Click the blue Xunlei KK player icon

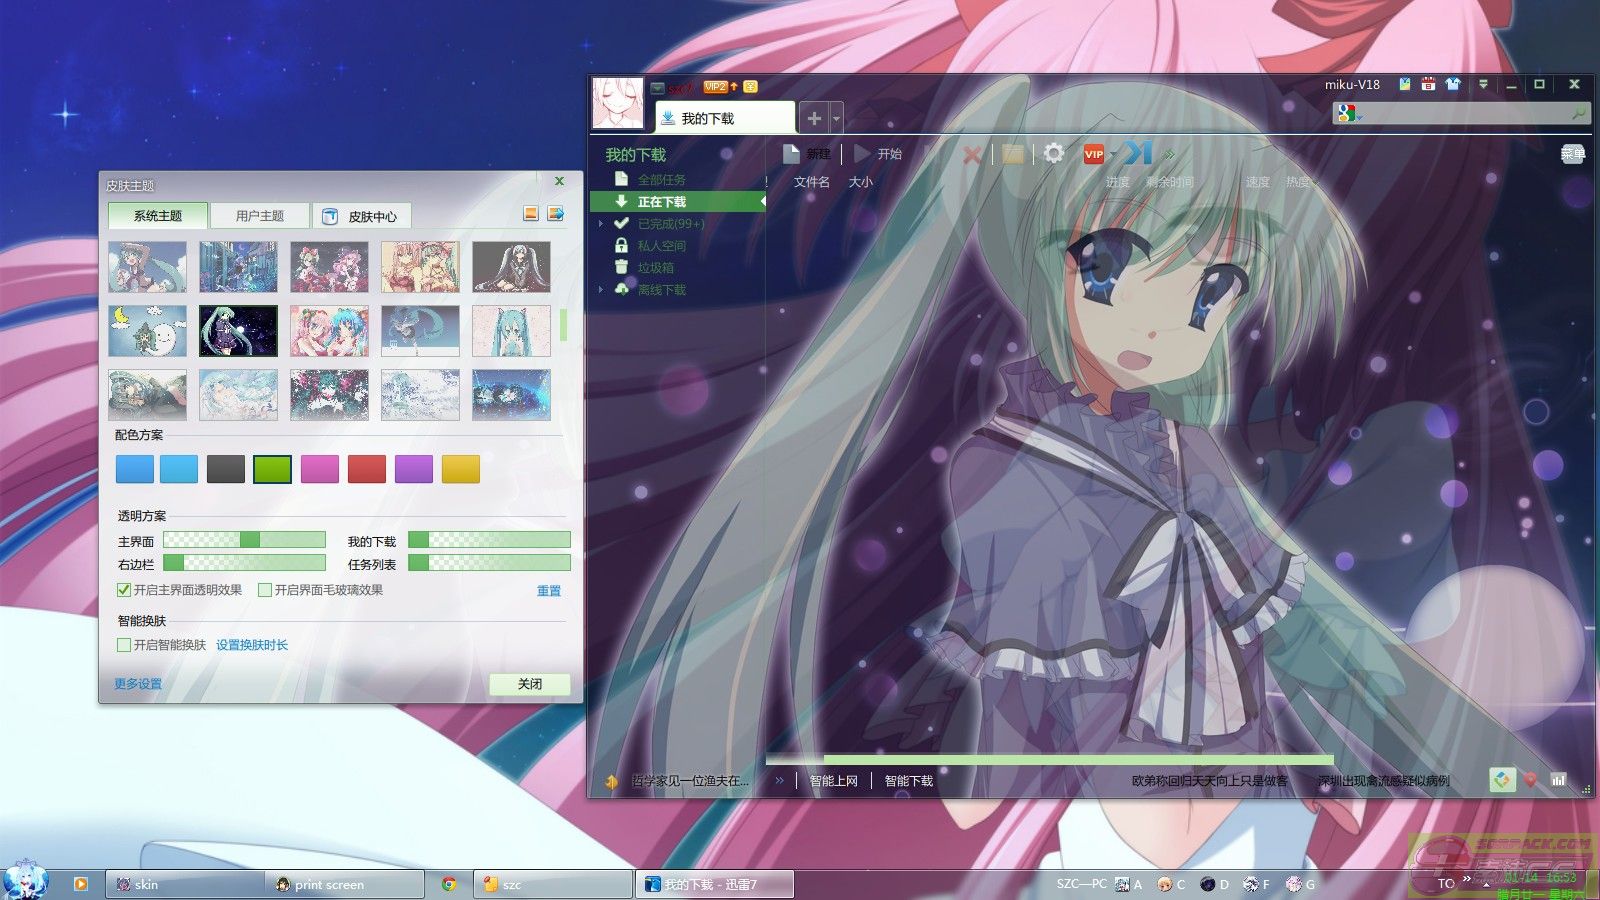pos(1137,153)
